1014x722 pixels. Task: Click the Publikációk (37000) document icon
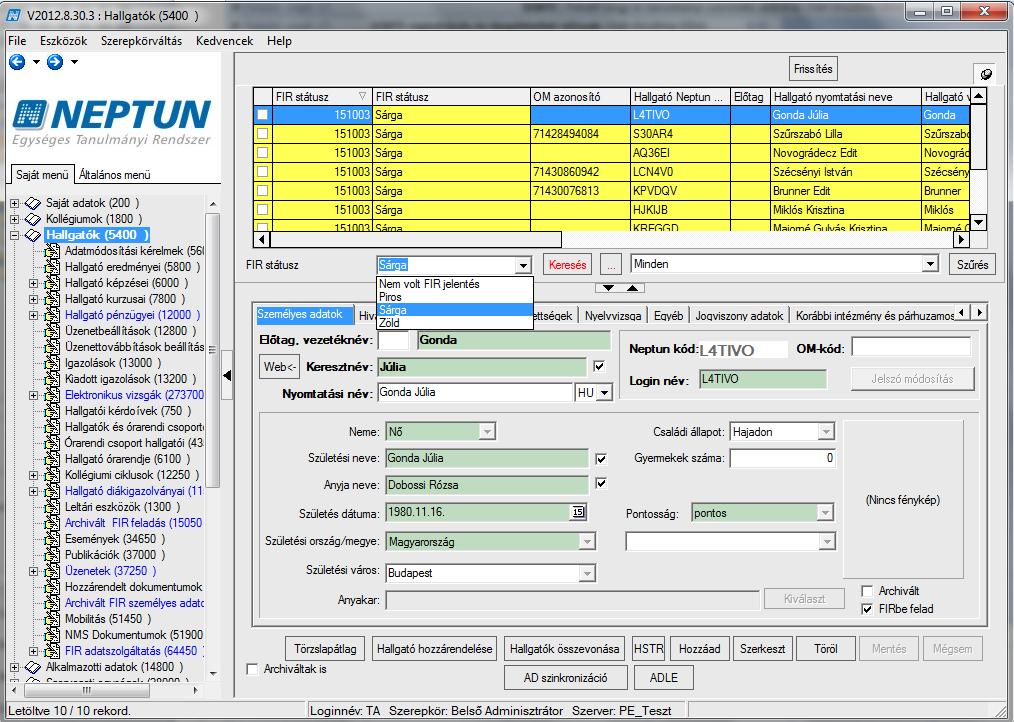pyautogui.click(x=52, y=555)
